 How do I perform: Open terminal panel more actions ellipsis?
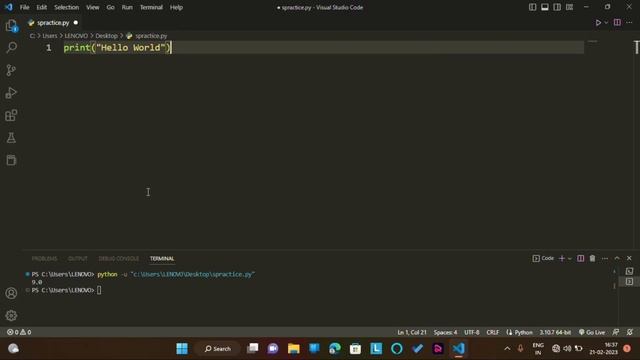point(604,258)
